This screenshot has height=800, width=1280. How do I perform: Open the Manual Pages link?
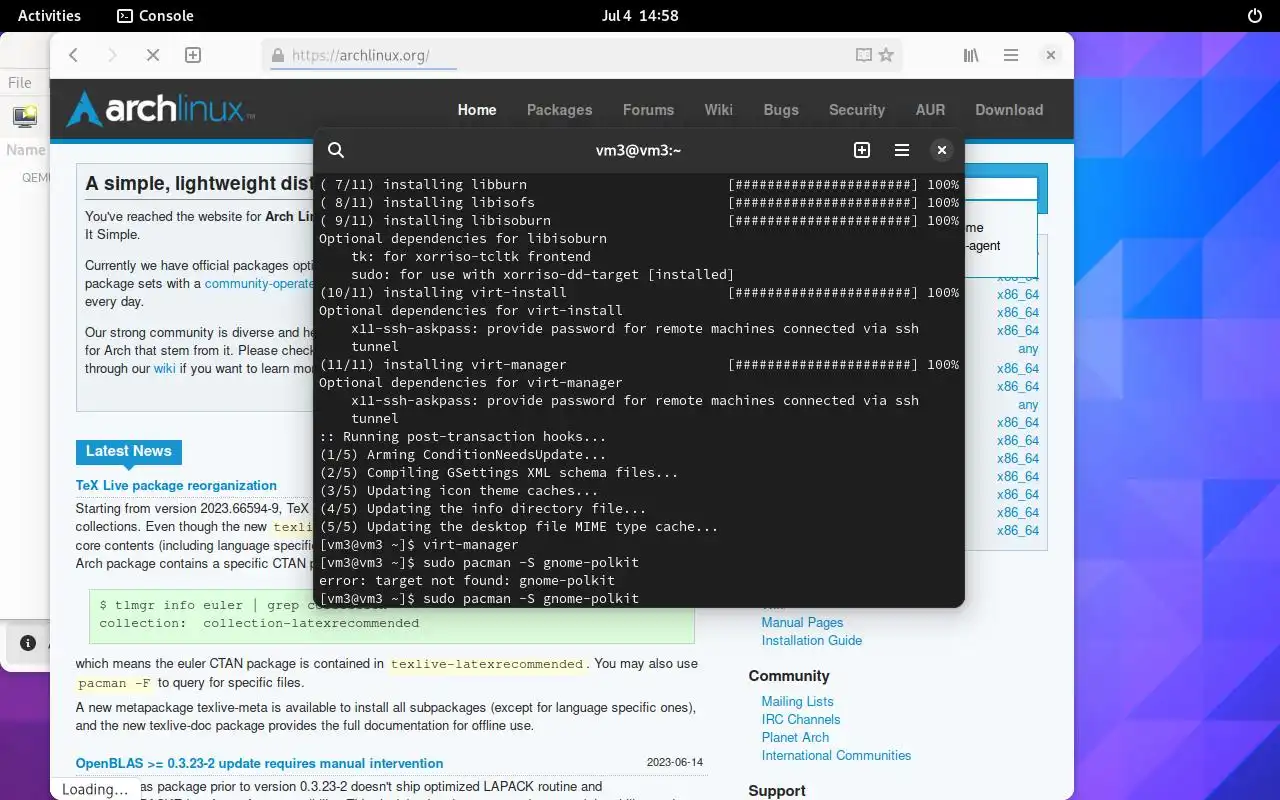tap(802, 622)
